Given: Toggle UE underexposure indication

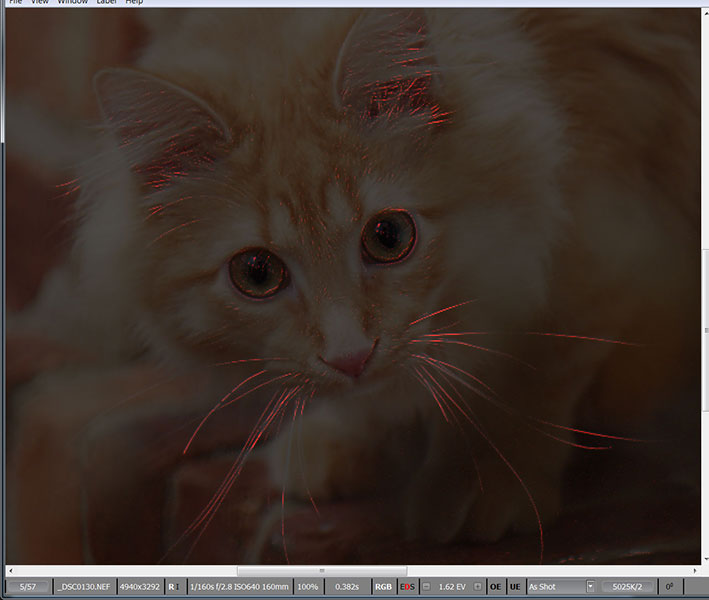Looking at the screenshot, I should coord(515,586).
